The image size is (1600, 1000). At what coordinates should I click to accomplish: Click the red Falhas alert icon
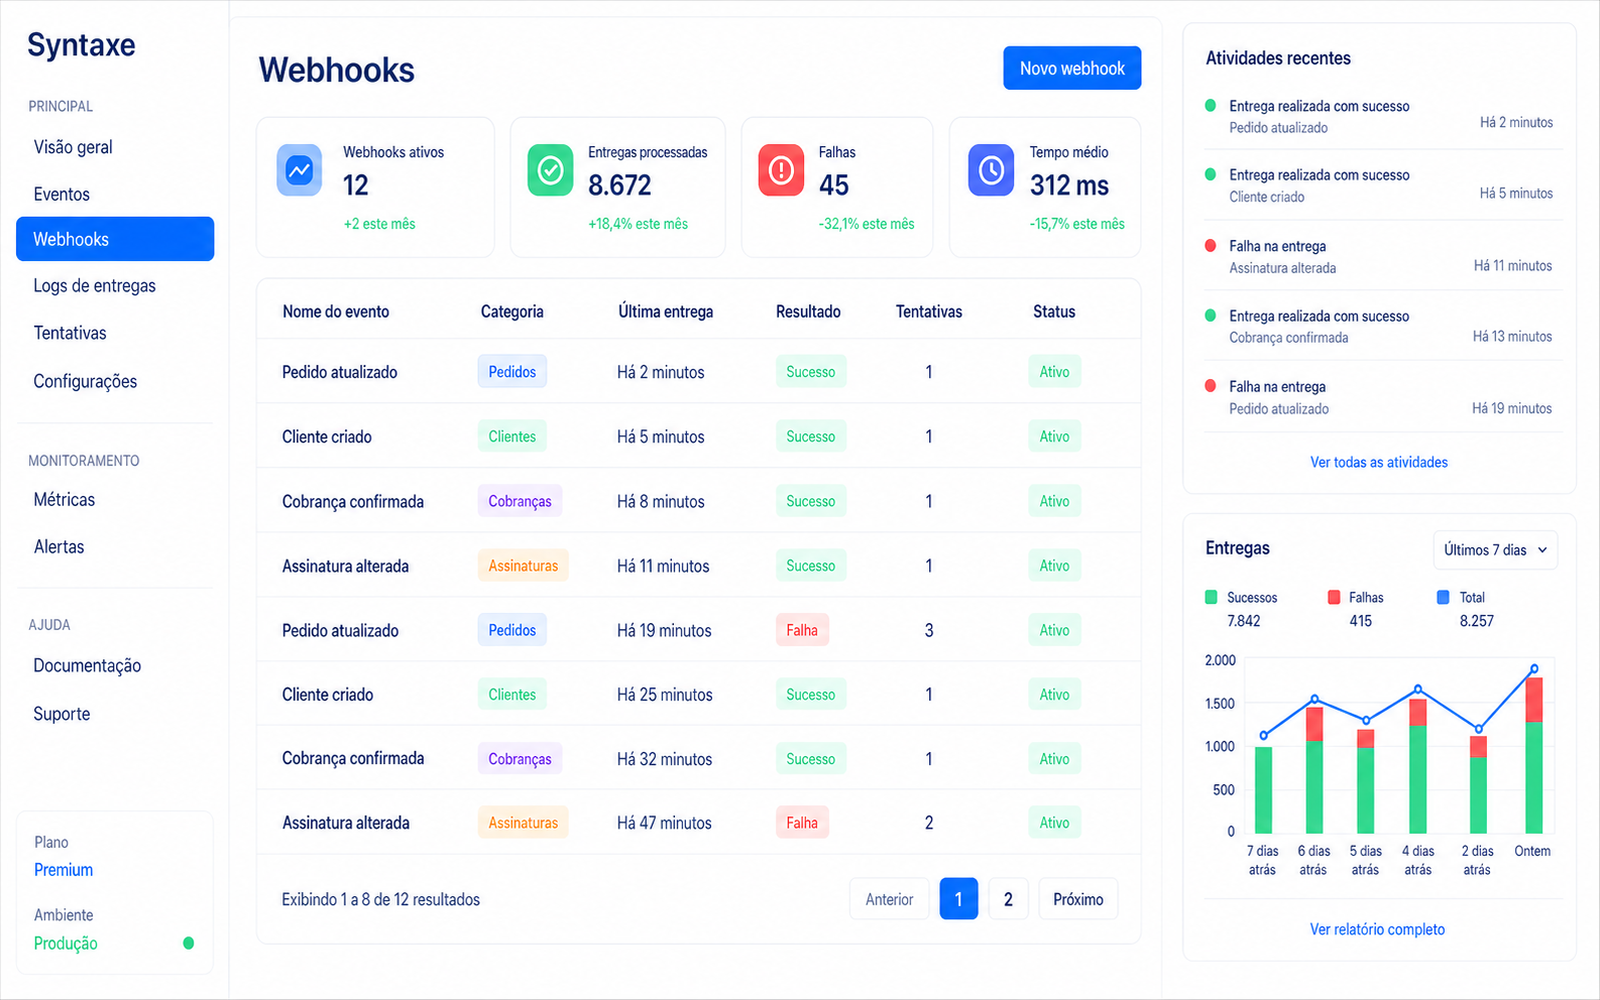click(x=781, y=170)
